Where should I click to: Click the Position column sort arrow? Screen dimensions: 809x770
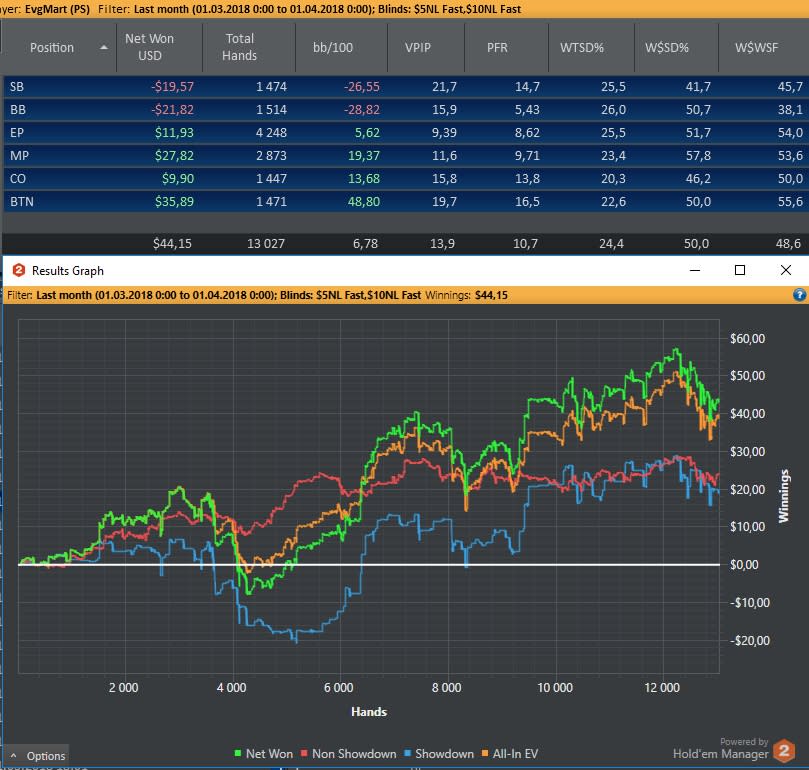(x=104, y=47)
